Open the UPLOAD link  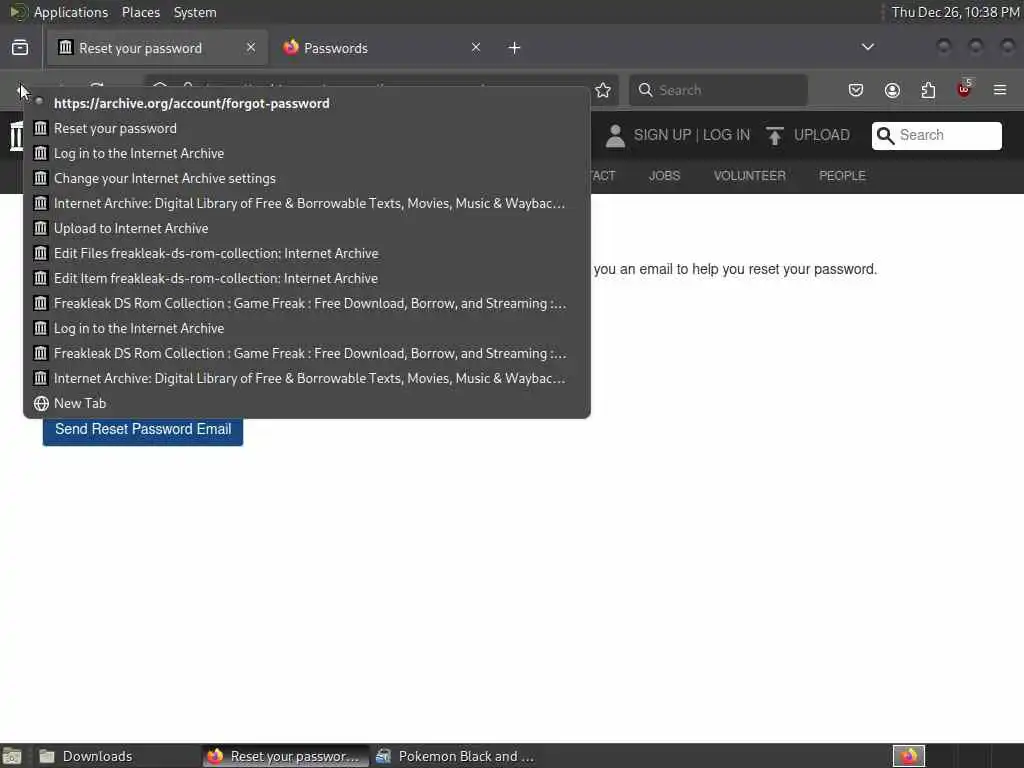click(x=822, y=135)
